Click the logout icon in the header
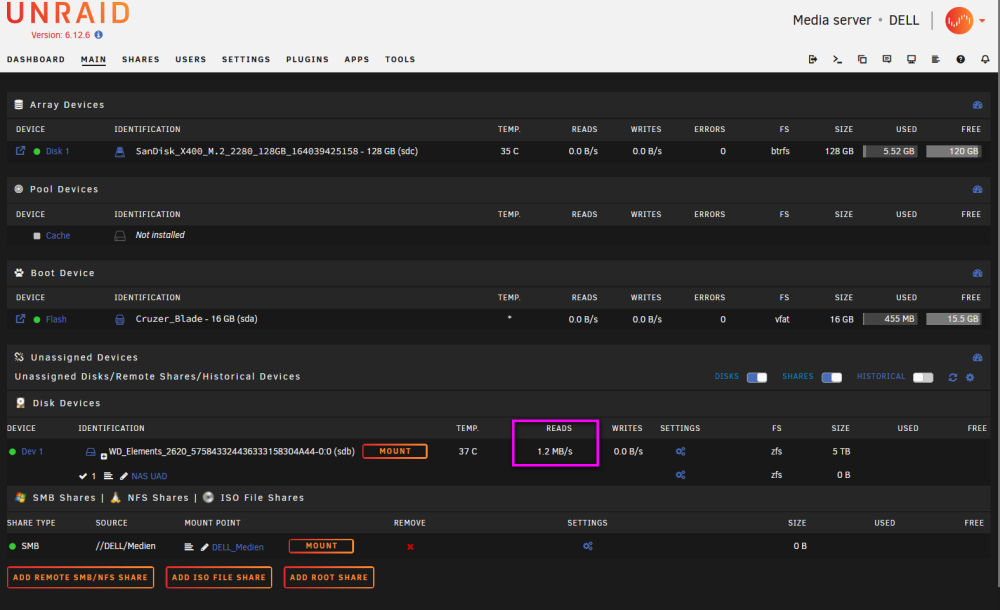The height and width of the screenshot is (610, 1000). point(812,59)
